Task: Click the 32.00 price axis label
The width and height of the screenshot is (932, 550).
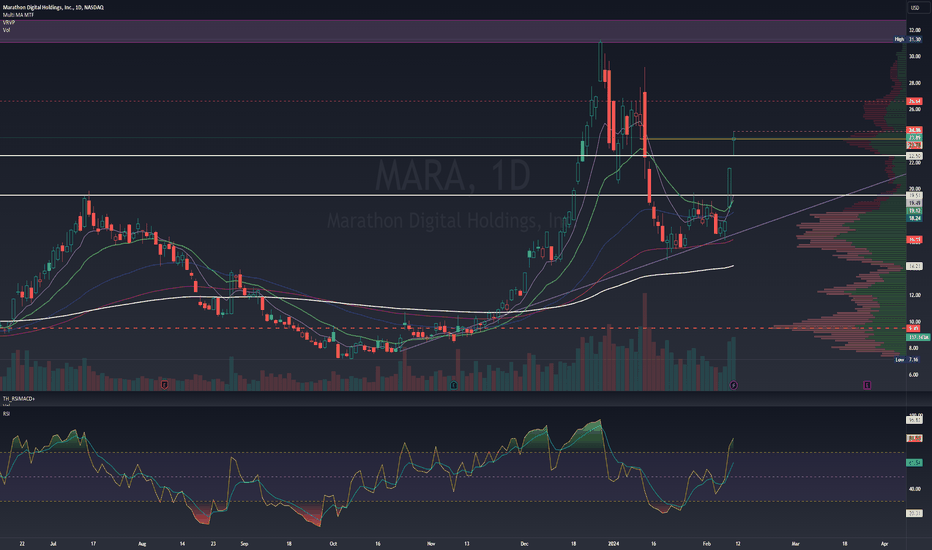Action: click(914, 30)
